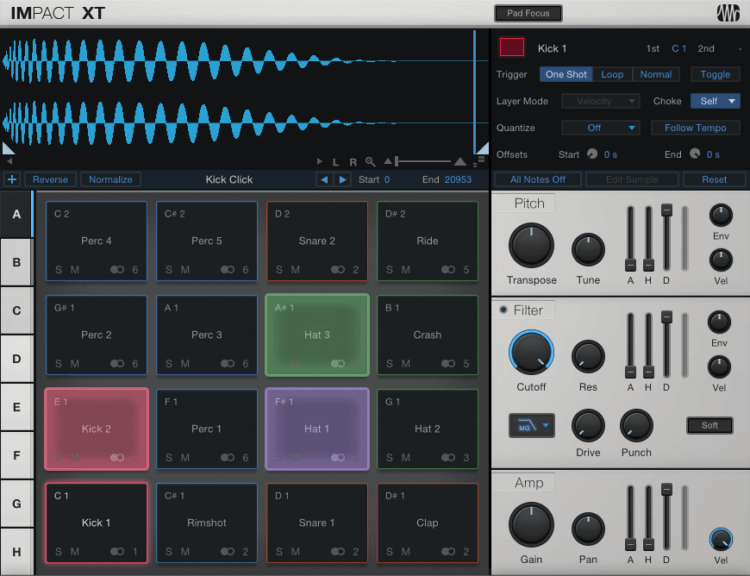This screenshot has height=576, width=750.
Task: Toggle the Soft filter button
Action: click(710, 425)
